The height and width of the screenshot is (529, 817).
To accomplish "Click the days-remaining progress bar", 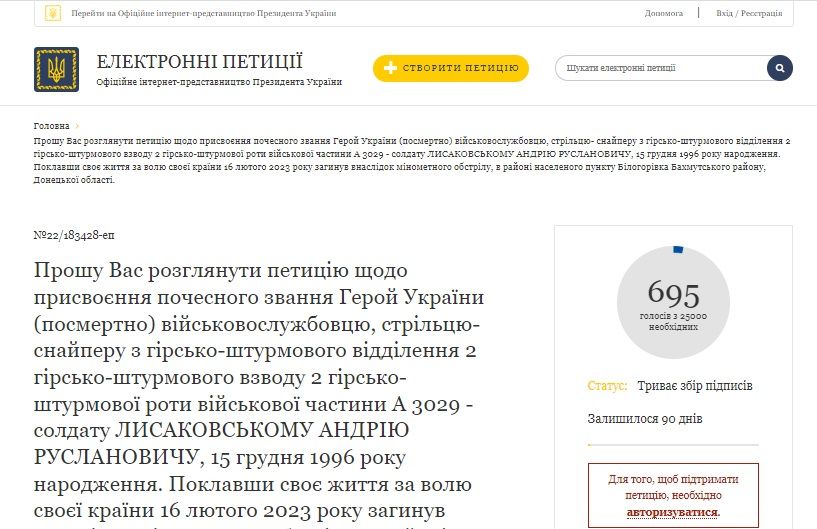I will (672, 444).
